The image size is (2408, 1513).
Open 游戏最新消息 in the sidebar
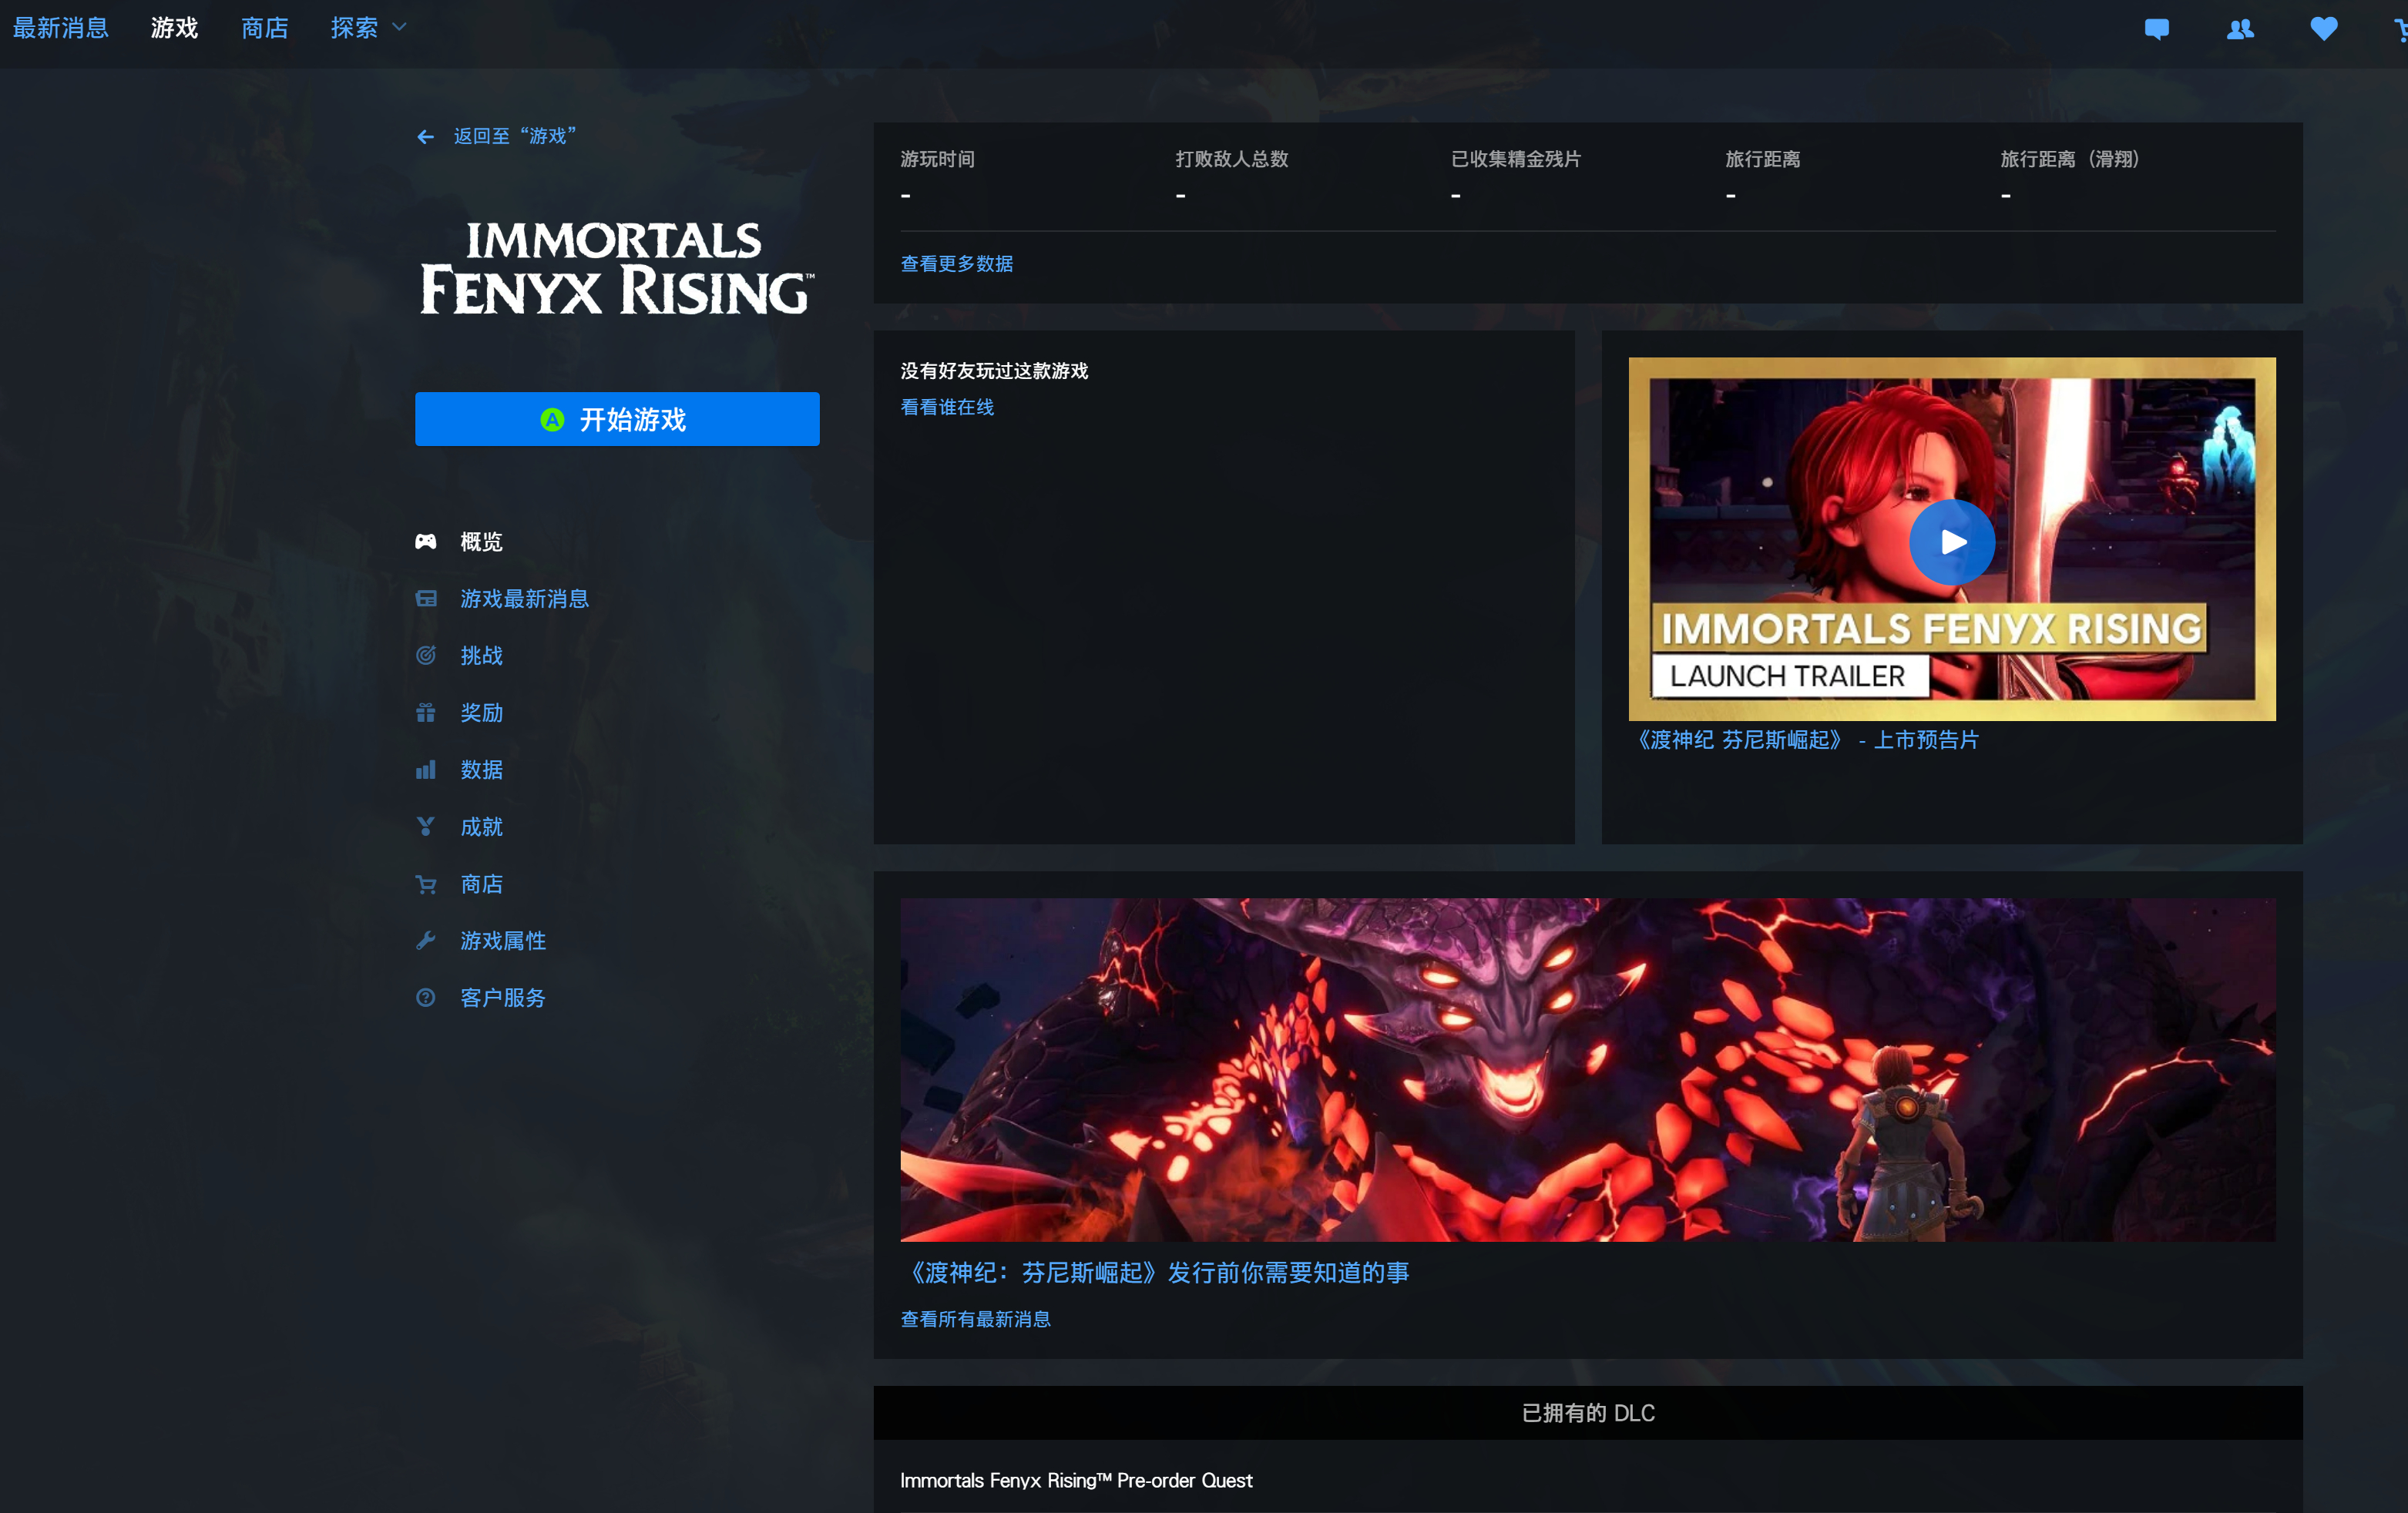pyautogui.click(x=524, y=598)
